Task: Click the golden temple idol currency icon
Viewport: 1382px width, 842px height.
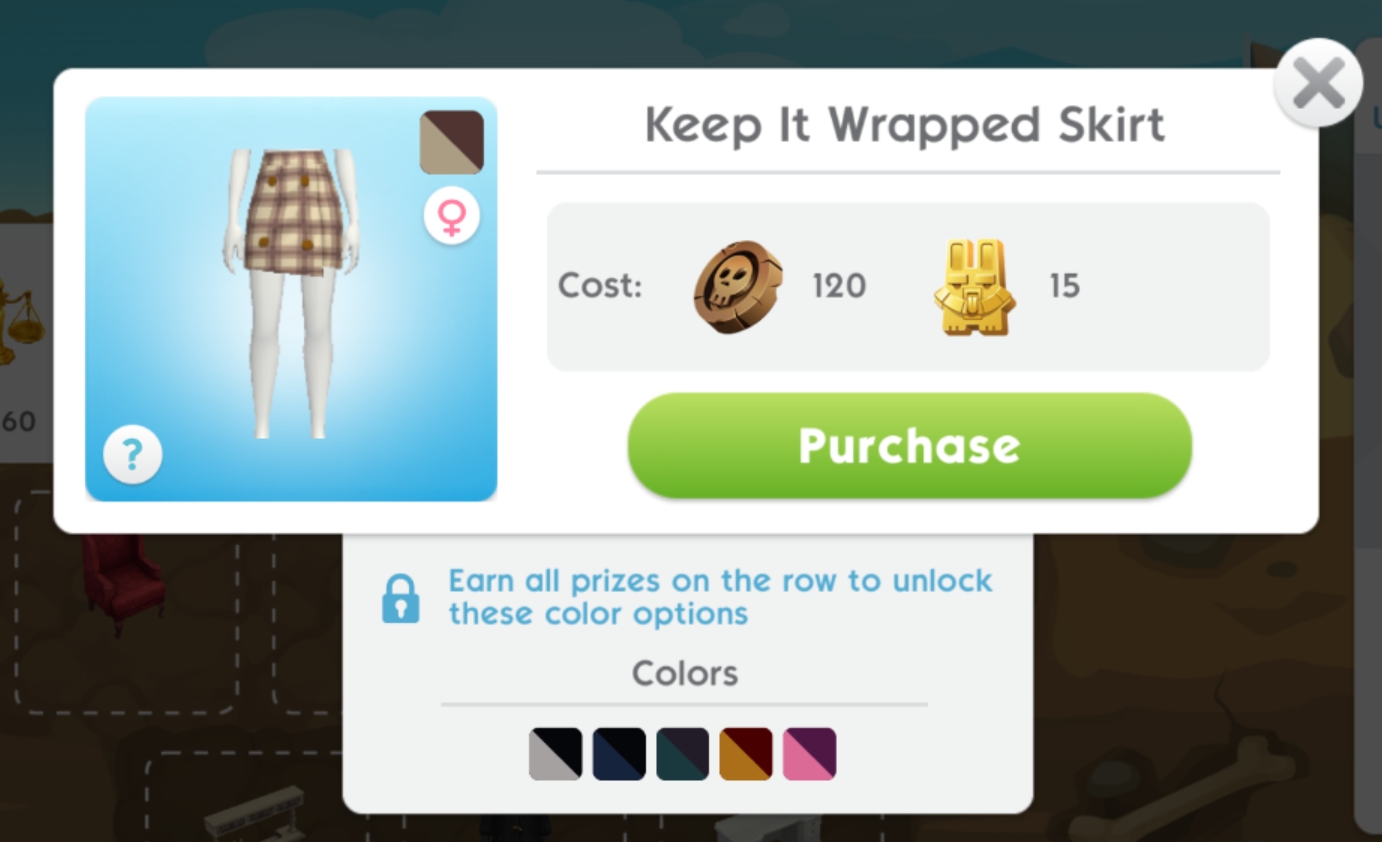Action: [974, 286]
